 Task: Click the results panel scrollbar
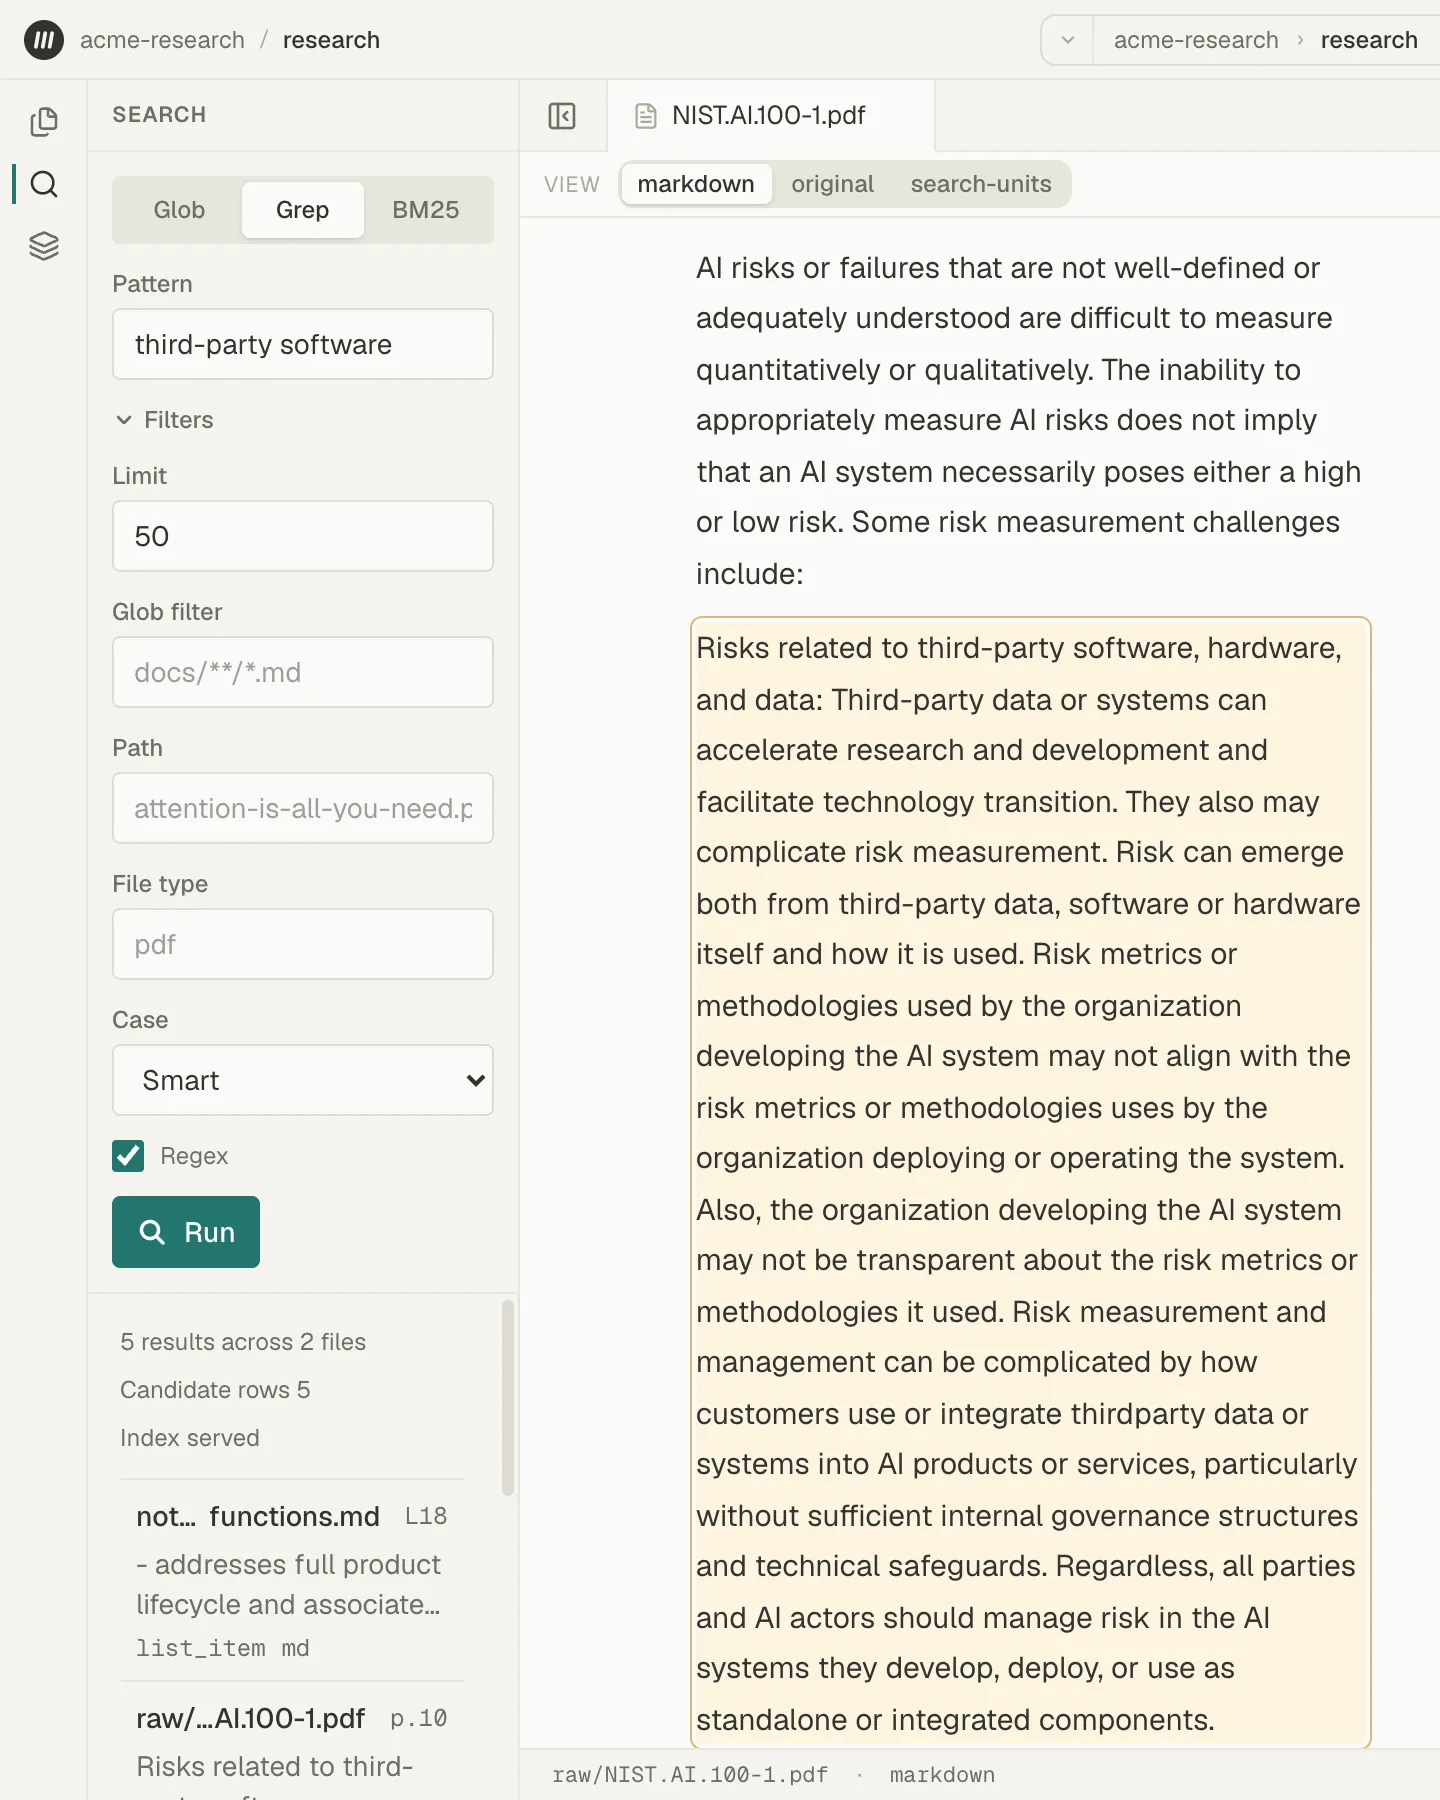point(508,1398)
